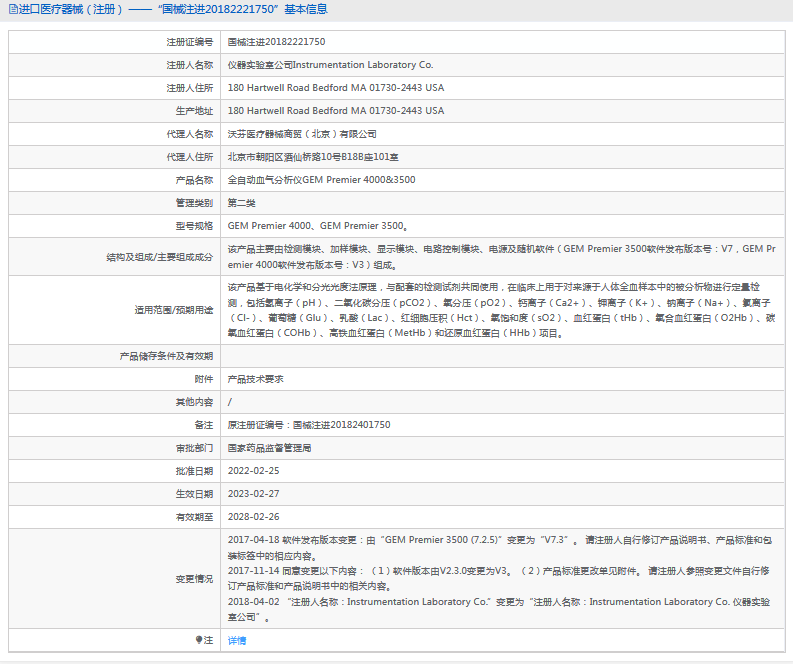Click the 注册人名称 label
The height and width of the screenshot is (664, 793).
coord(190,65)
